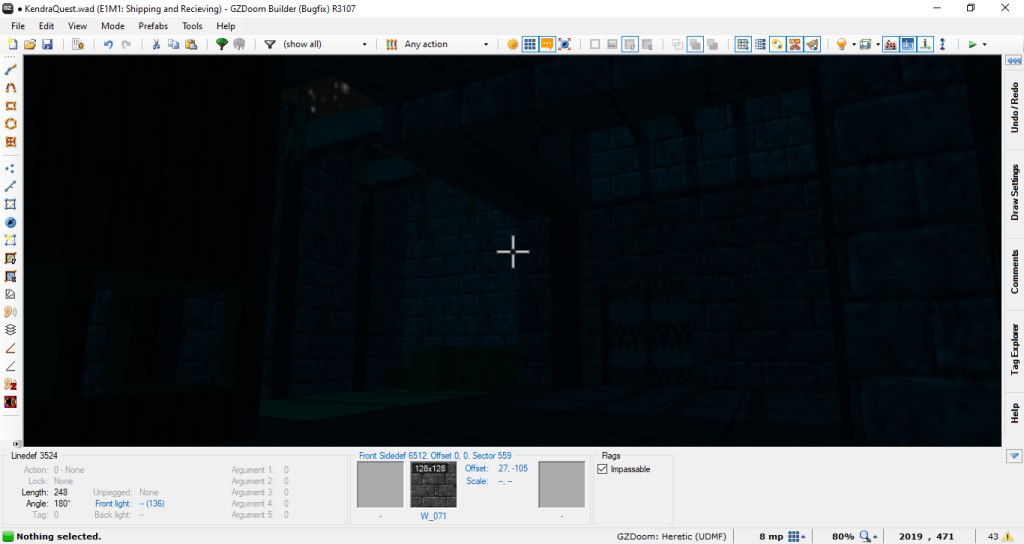Viewport: 1024px width, 544px height.
Task: Click the light bulb dynamic lights icon
Action: click(841, 44)
